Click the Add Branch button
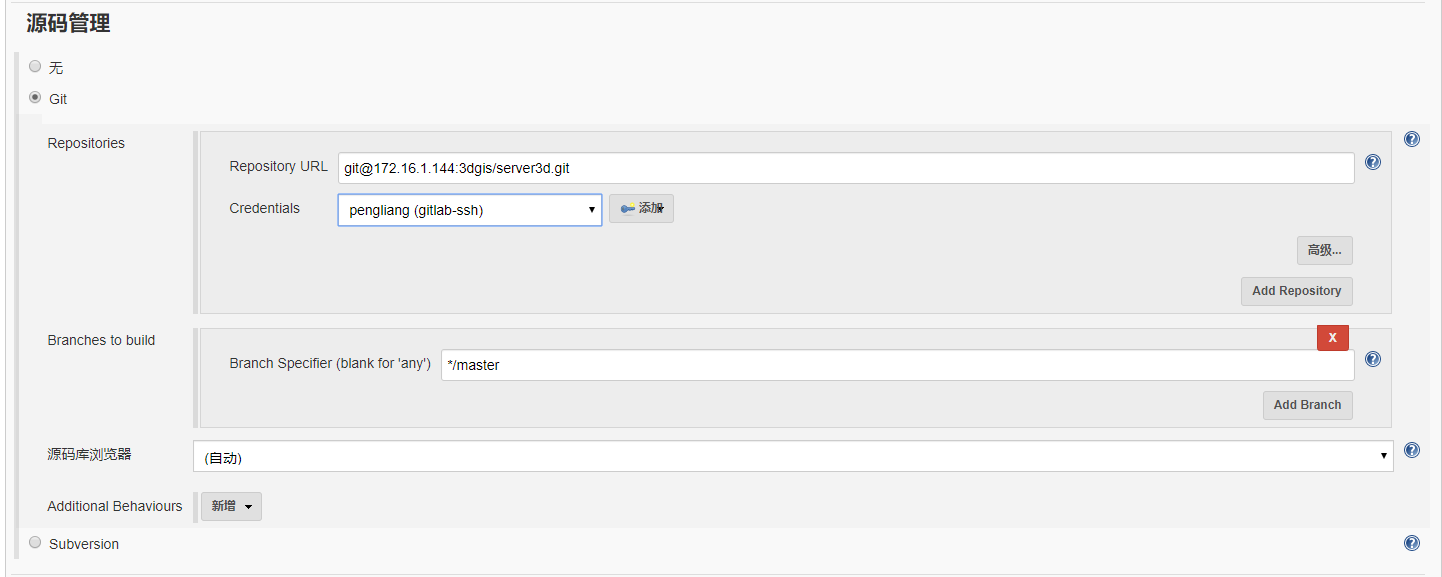Viewport: 1442px width, 577px height. (x=1307, y=405)
